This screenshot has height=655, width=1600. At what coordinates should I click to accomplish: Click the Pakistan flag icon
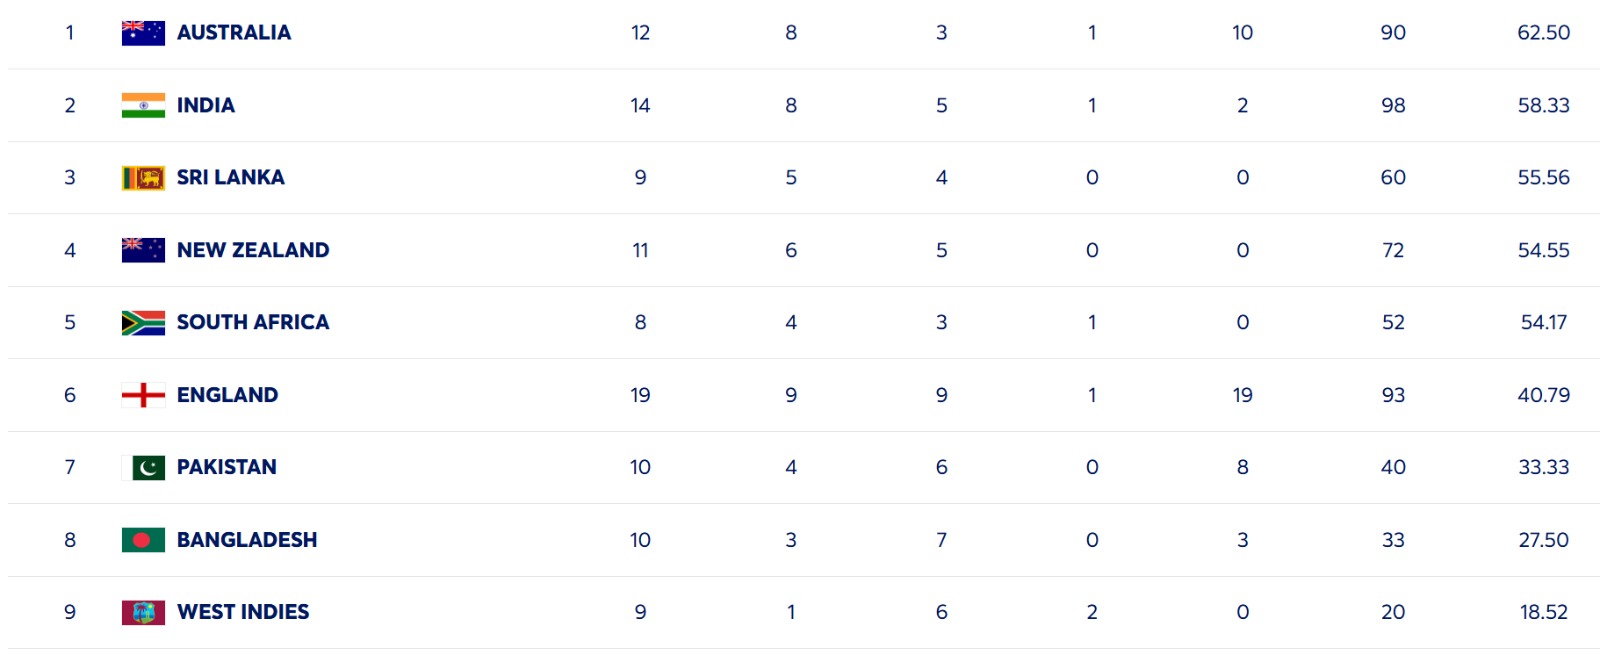[143, 467]
